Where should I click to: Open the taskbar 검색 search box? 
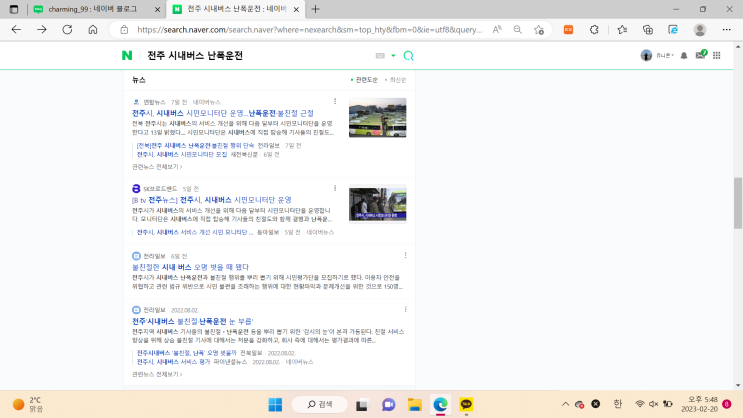319,404
